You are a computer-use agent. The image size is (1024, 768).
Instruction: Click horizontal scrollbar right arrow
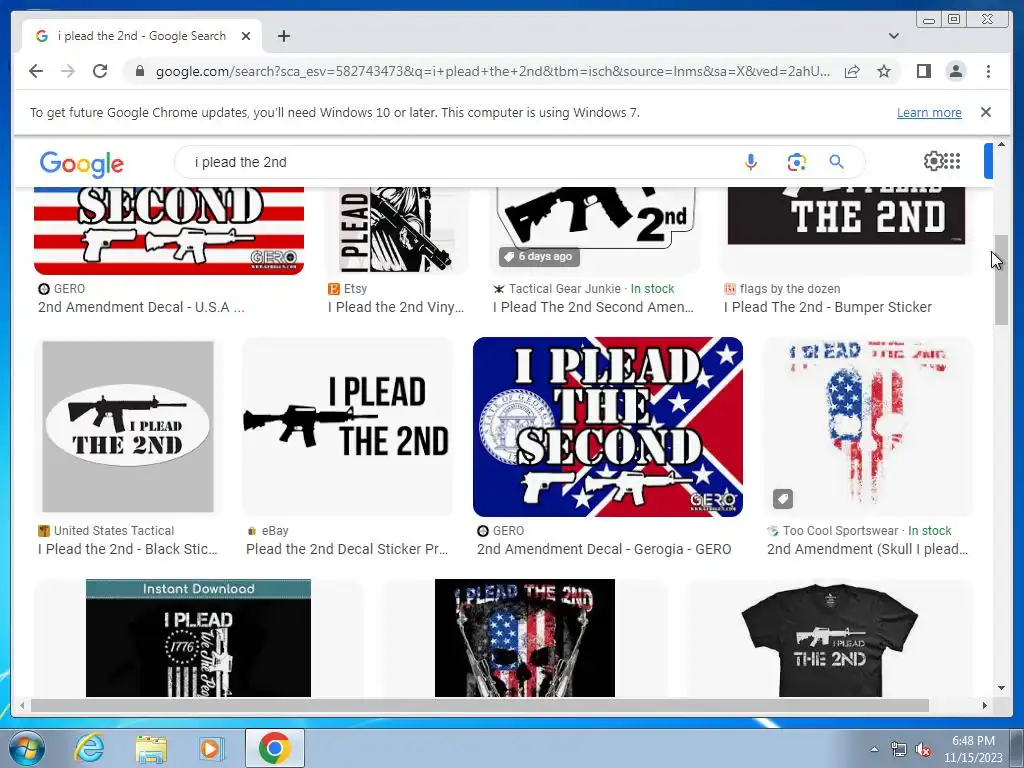pyautogui.click(x=985, y=705)
